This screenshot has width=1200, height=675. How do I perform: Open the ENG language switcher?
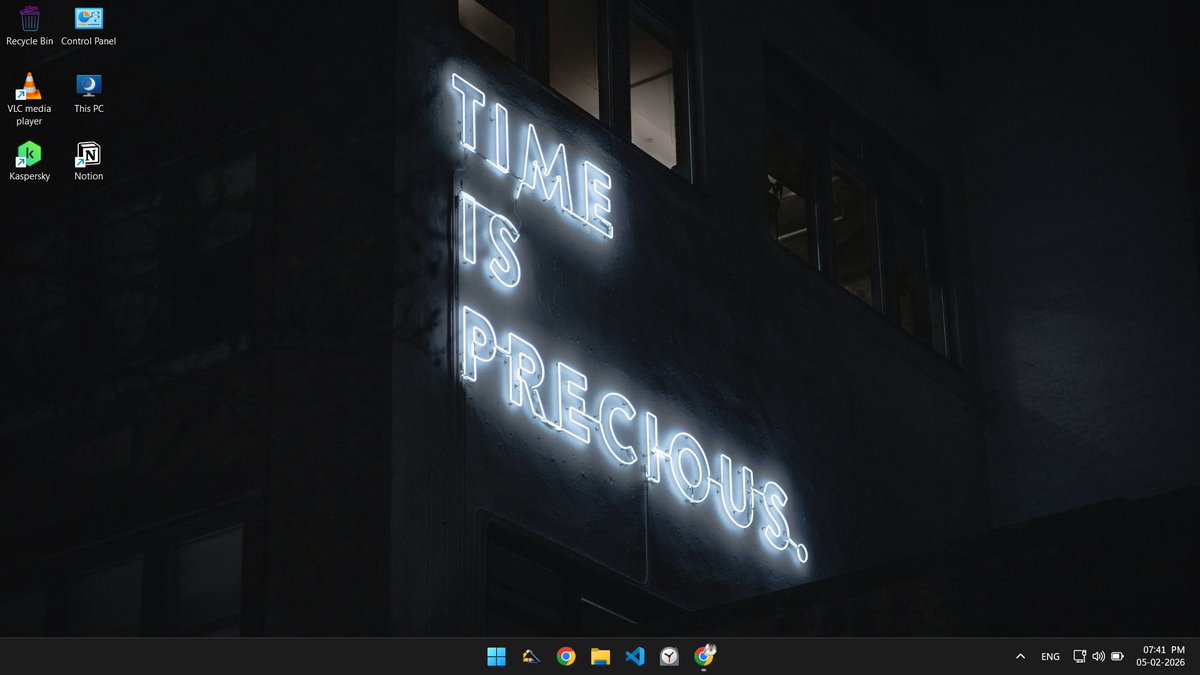click(x=1050, y=656)
